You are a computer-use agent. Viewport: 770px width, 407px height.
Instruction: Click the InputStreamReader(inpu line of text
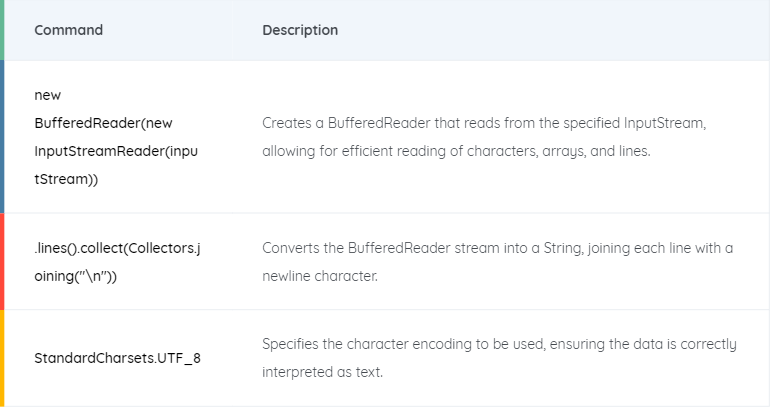pyautogui.click(x=116, y=151)
